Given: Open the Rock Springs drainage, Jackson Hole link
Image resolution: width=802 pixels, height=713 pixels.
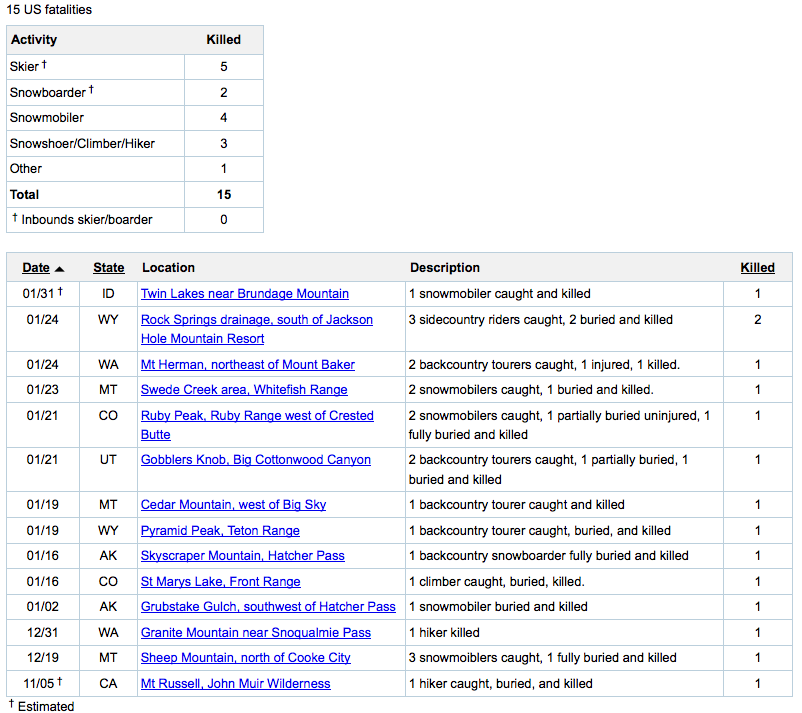Looking at the screenshot, I should tap(257, 329).
